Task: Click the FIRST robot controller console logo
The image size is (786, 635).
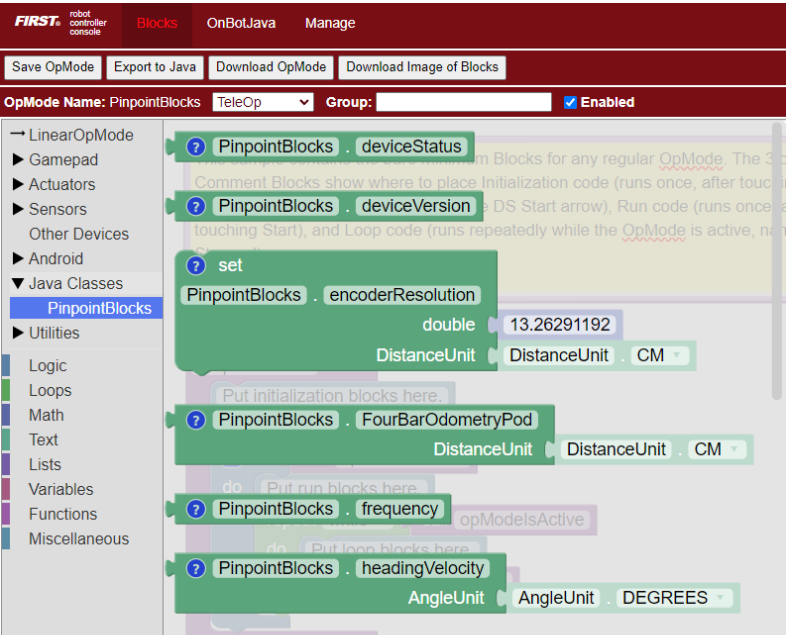Action: point(60,23)
